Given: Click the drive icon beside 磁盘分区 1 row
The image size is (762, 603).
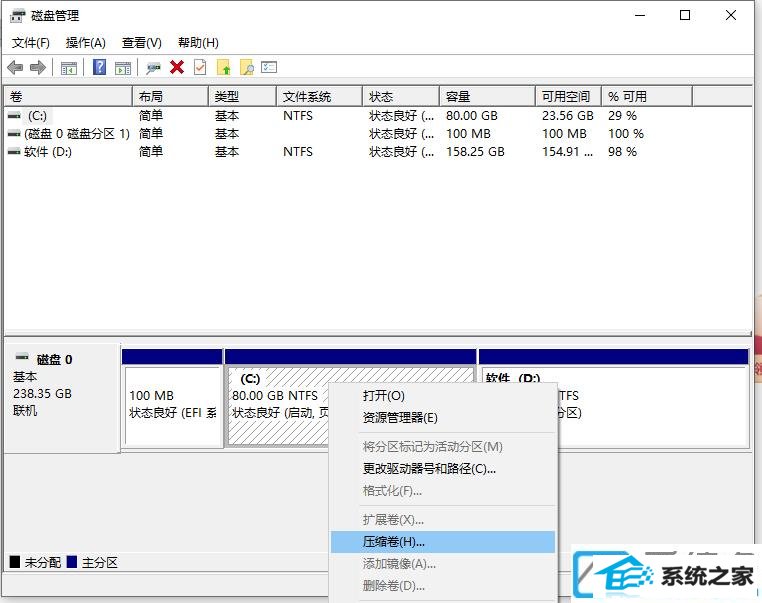Looking at the screenshot, I should (x=14, y=134).
